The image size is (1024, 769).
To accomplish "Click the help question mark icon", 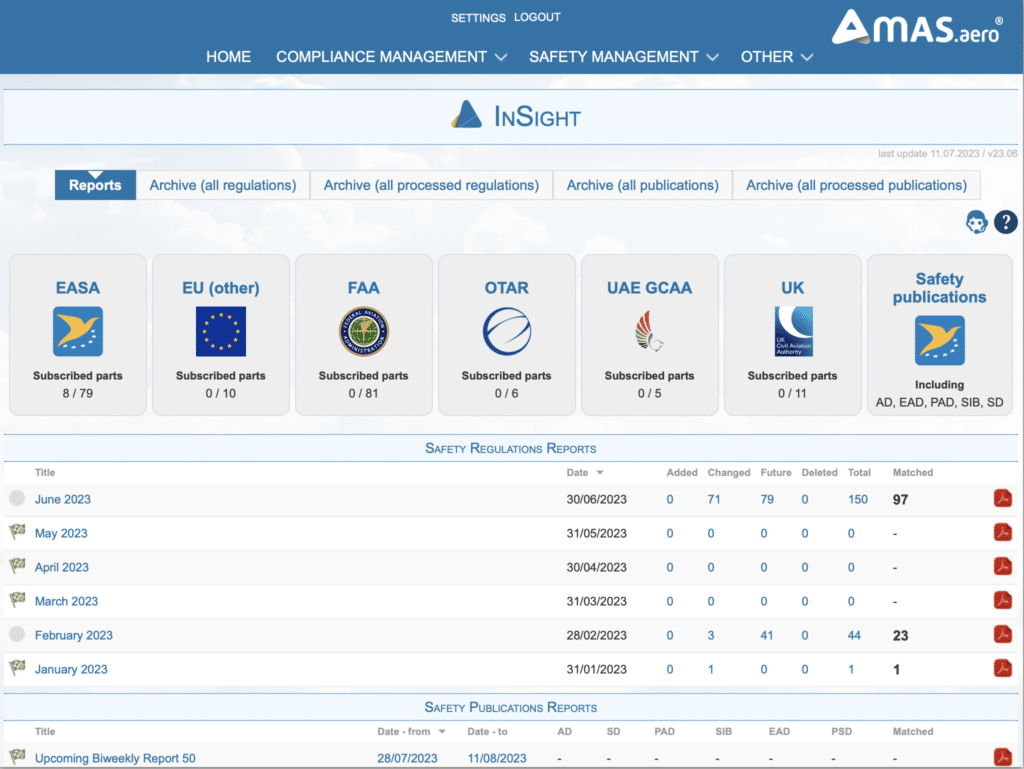I will click(1006, 222).
